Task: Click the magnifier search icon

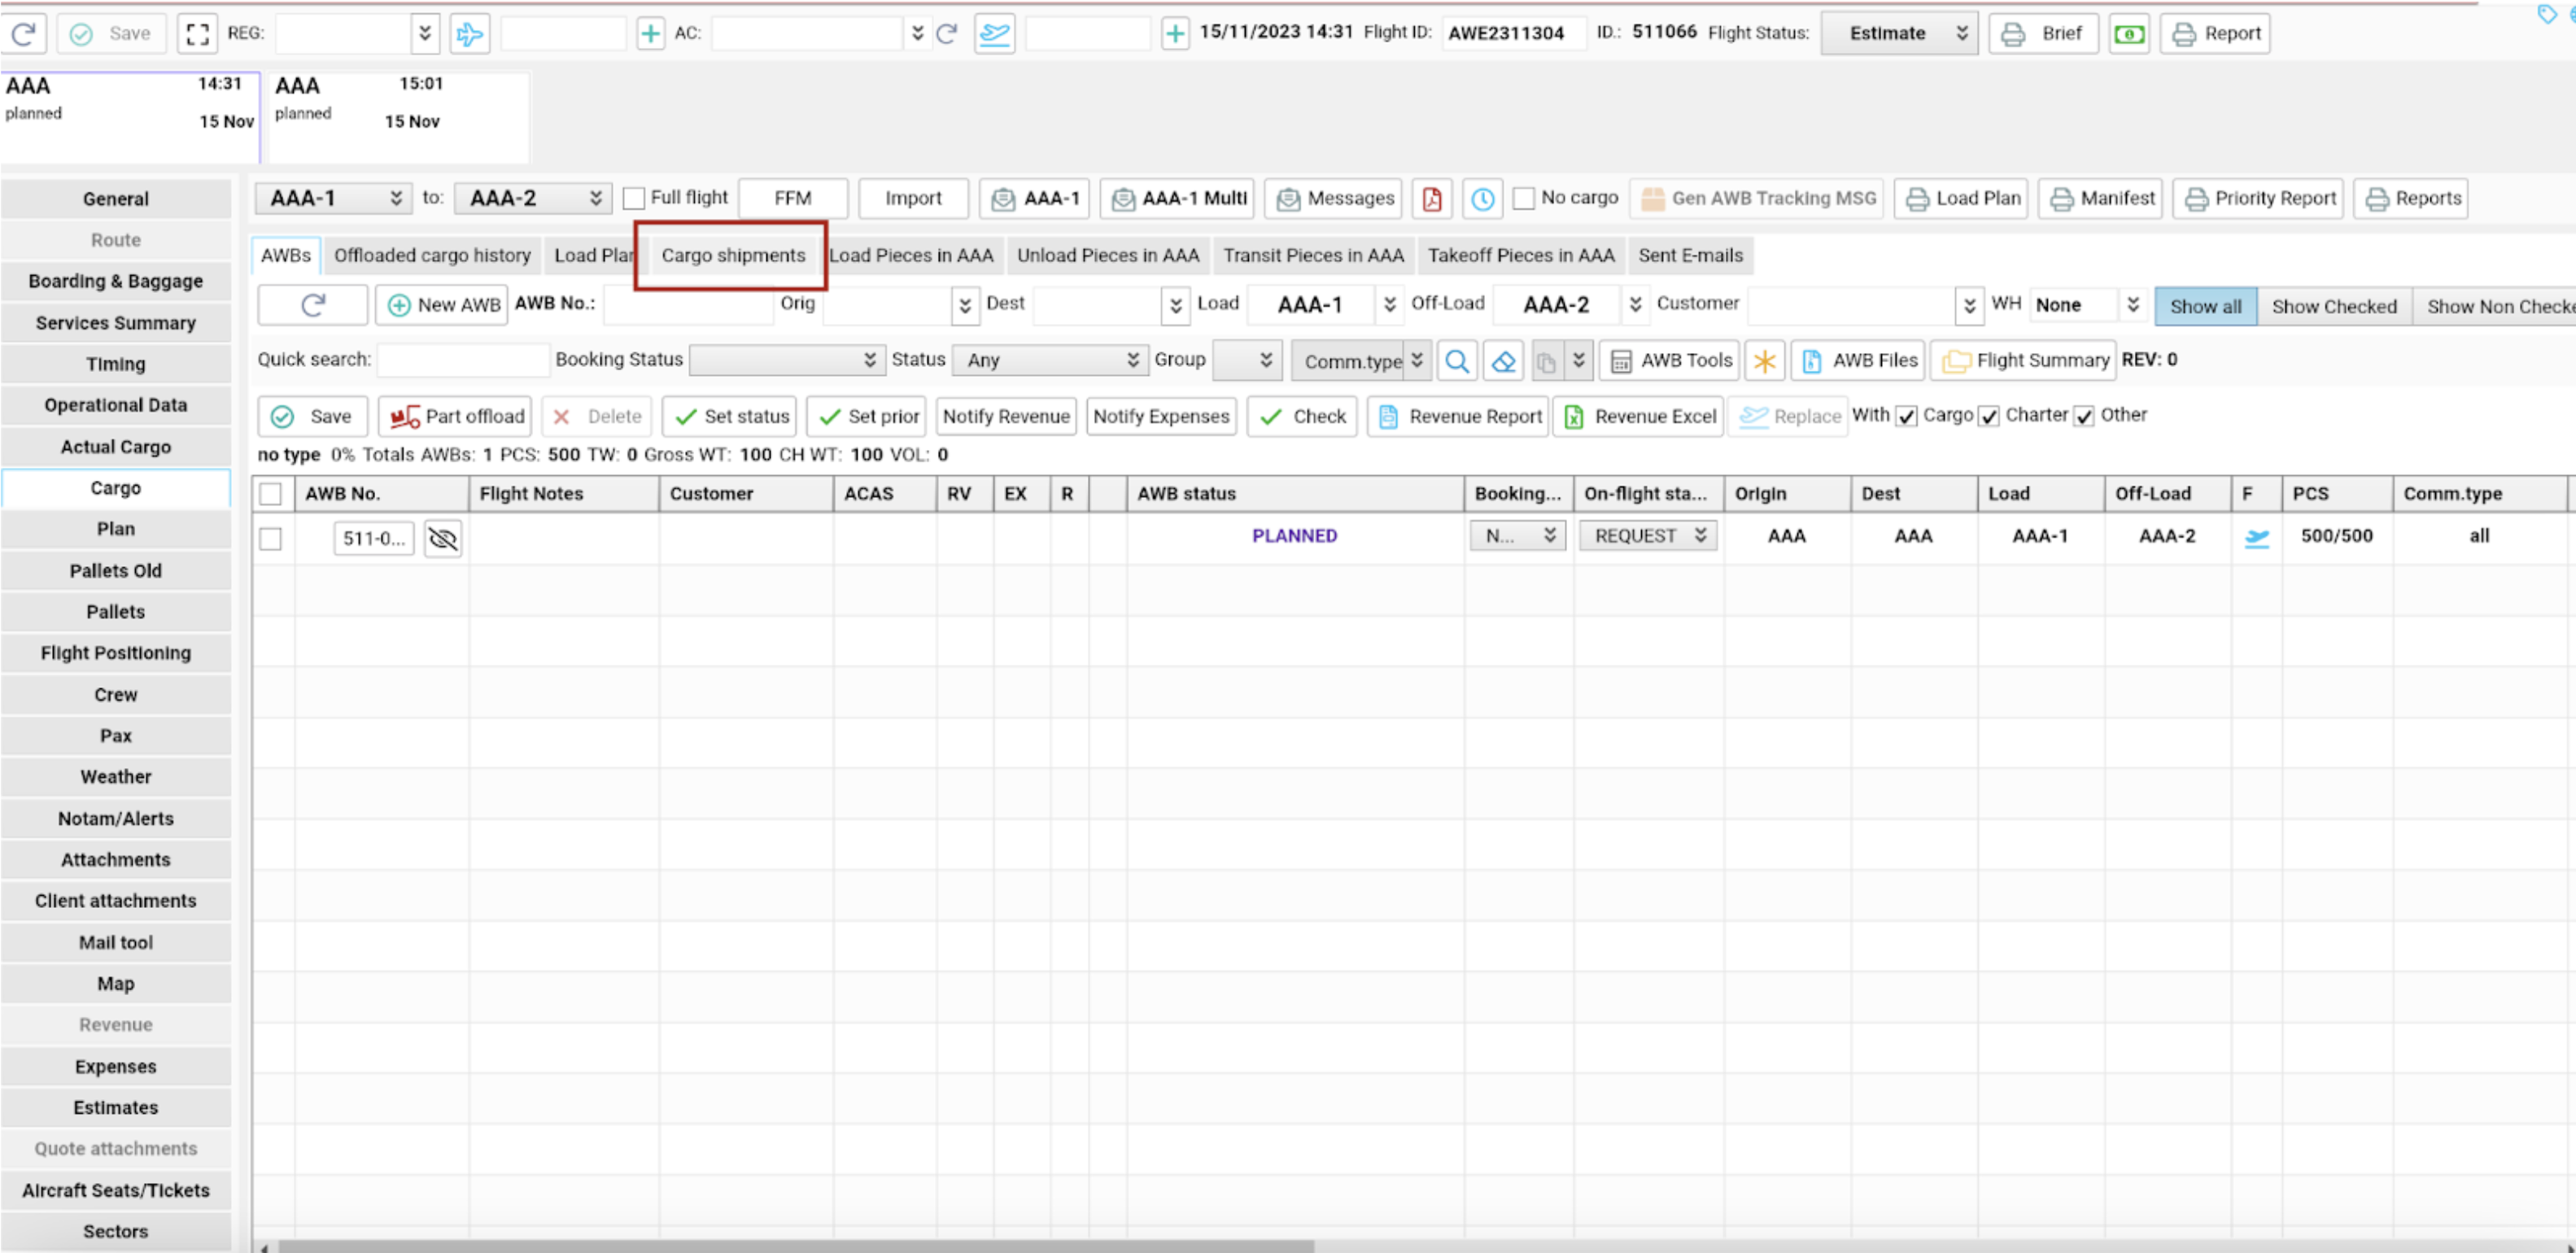Action: pyautogui.click(x=1456, y=361)
